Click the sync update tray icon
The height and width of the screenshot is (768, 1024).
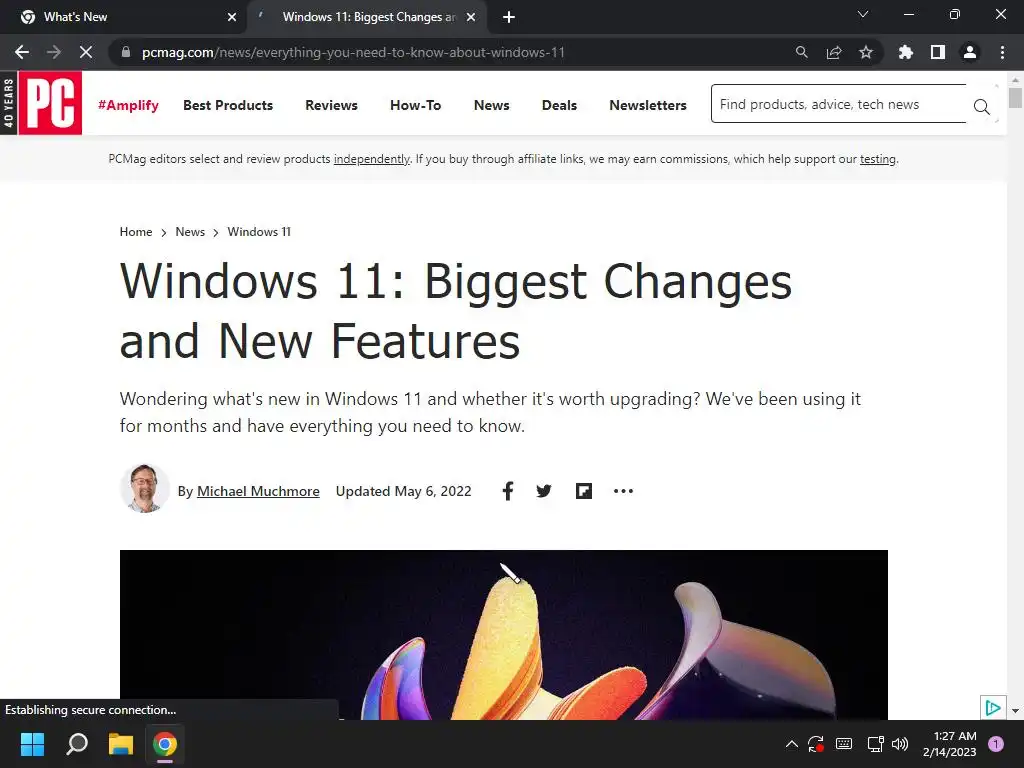[816, 744]
